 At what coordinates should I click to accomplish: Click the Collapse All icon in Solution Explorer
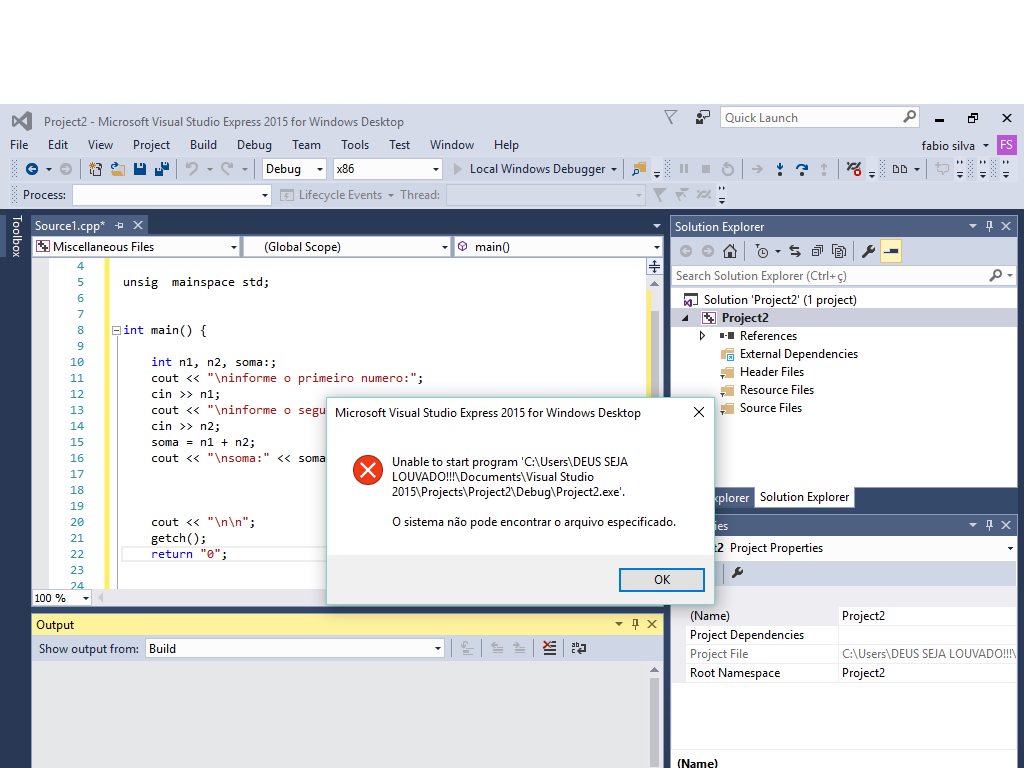pos(817,251)
